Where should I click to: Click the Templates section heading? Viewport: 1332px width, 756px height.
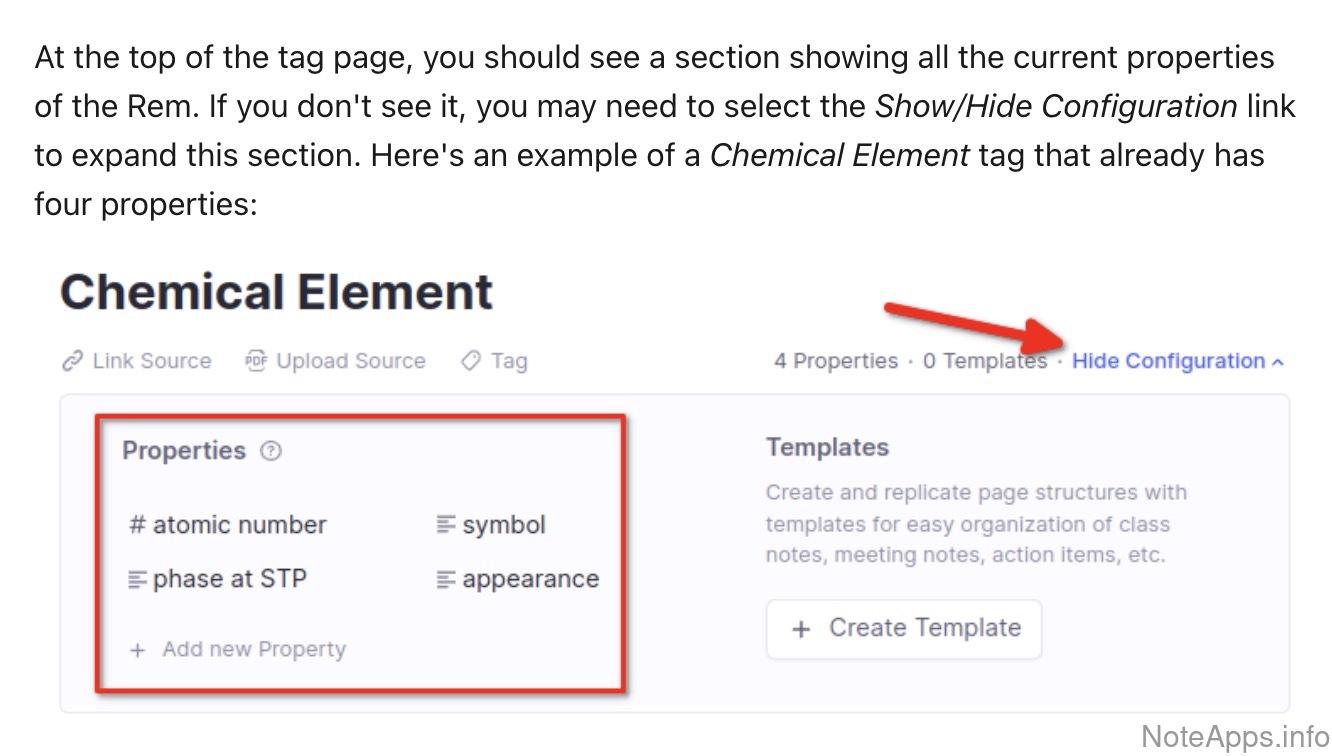click(x=827, y=447)
